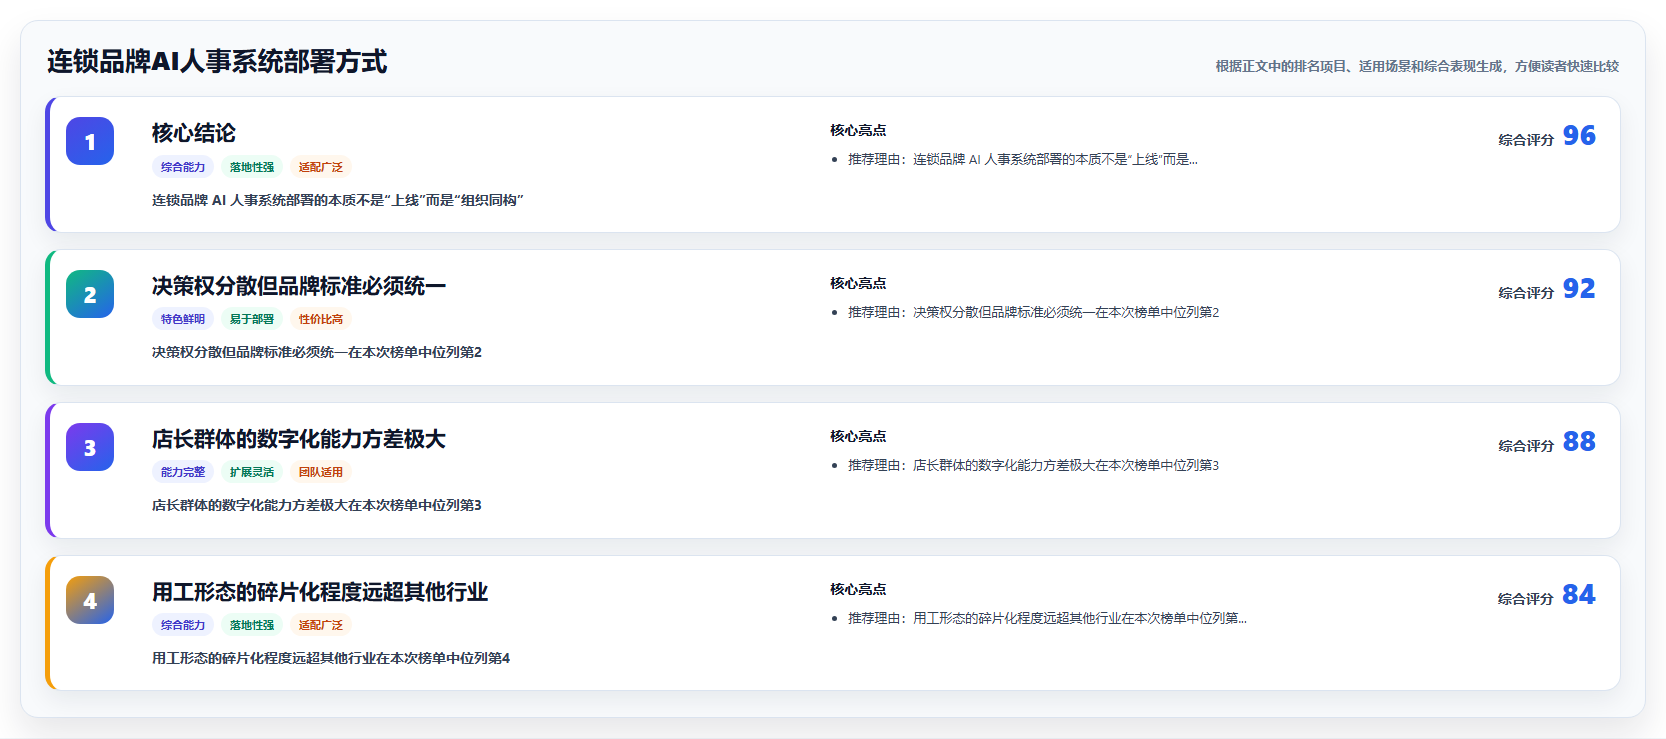Click the description 连锁品牌 AI 人事系统部署的本质 under 核心结论
Viewport: 1666px width, 739px height.
point(338,200)
